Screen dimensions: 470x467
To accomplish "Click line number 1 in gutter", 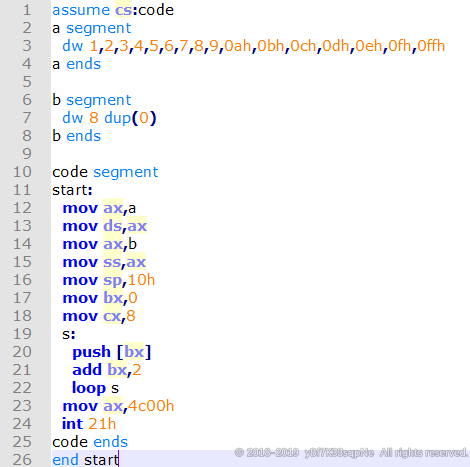I will point(27,10).
